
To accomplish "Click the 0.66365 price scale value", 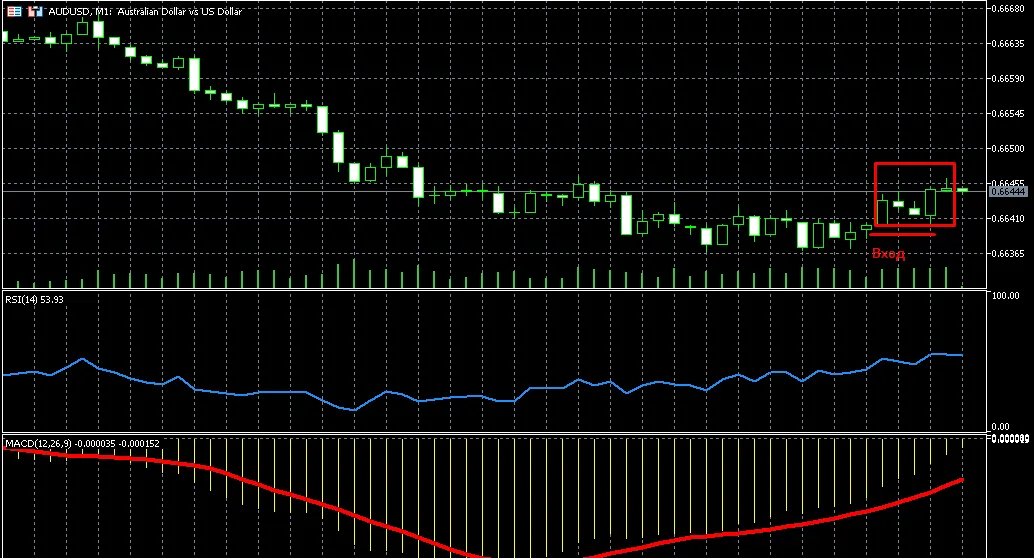I will coord(1008,253).
